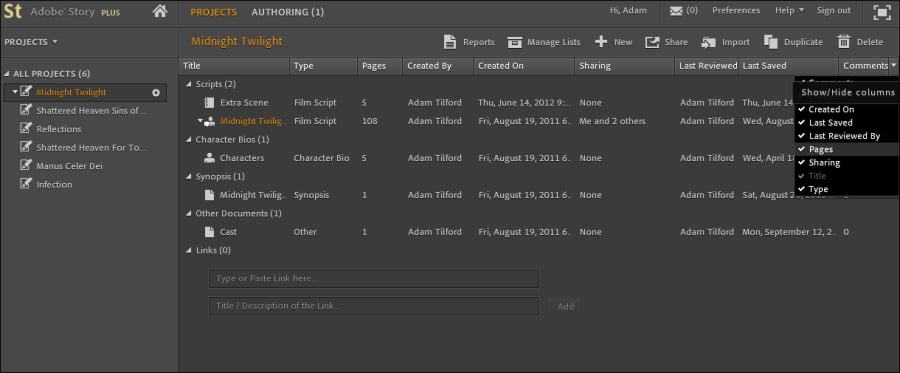
Task: Open Preferences
Action: (736, 10)
